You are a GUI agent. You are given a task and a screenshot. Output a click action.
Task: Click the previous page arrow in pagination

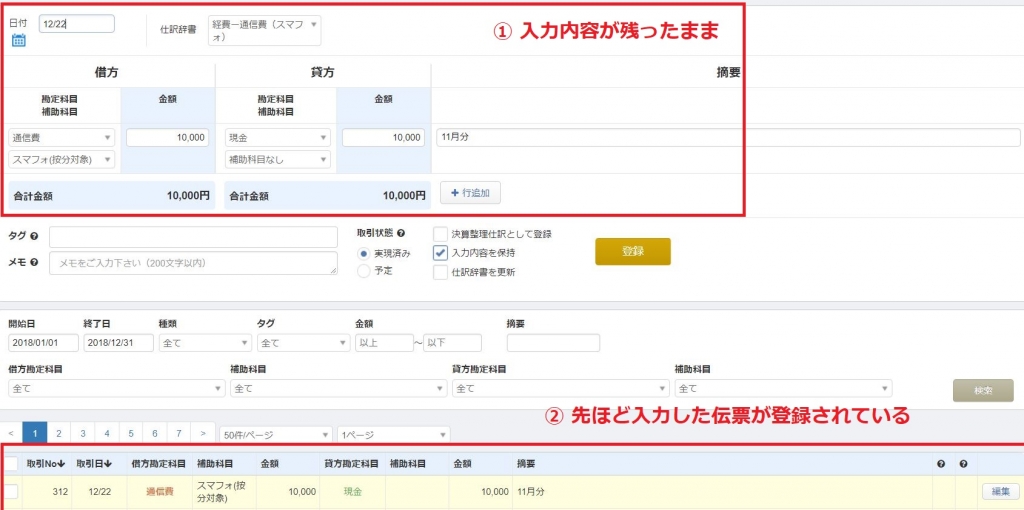click(11, 433)
